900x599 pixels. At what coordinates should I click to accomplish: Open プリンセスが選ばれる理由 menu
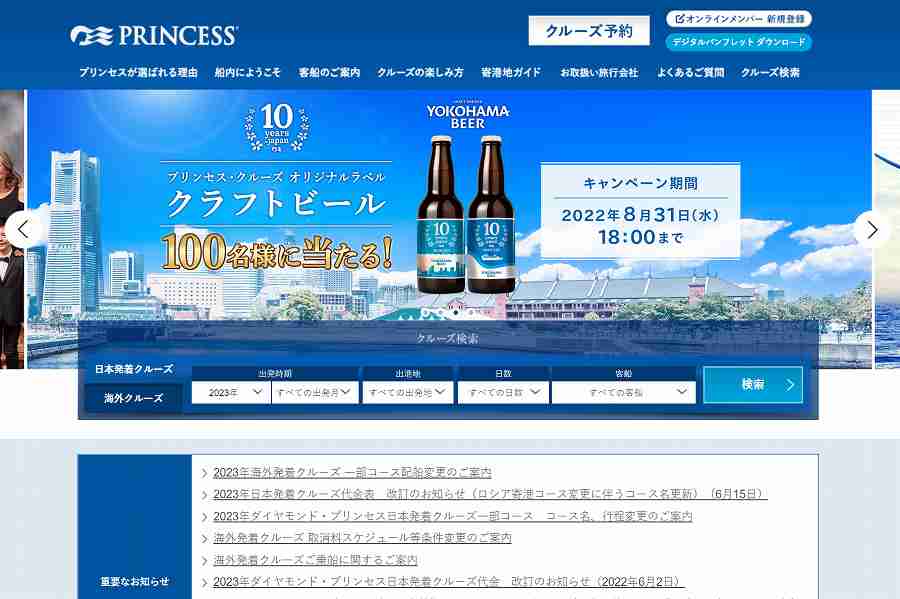coord(138,72)
